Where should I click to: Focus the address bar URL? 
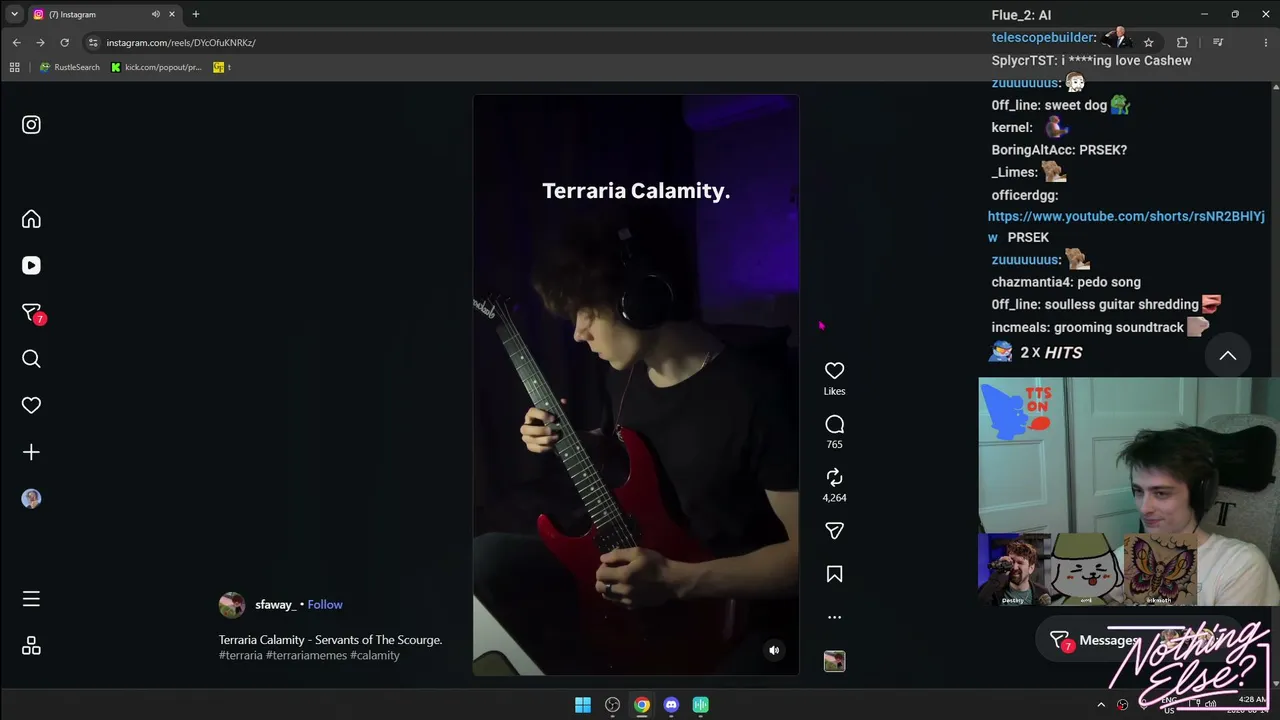coord(181,43)
